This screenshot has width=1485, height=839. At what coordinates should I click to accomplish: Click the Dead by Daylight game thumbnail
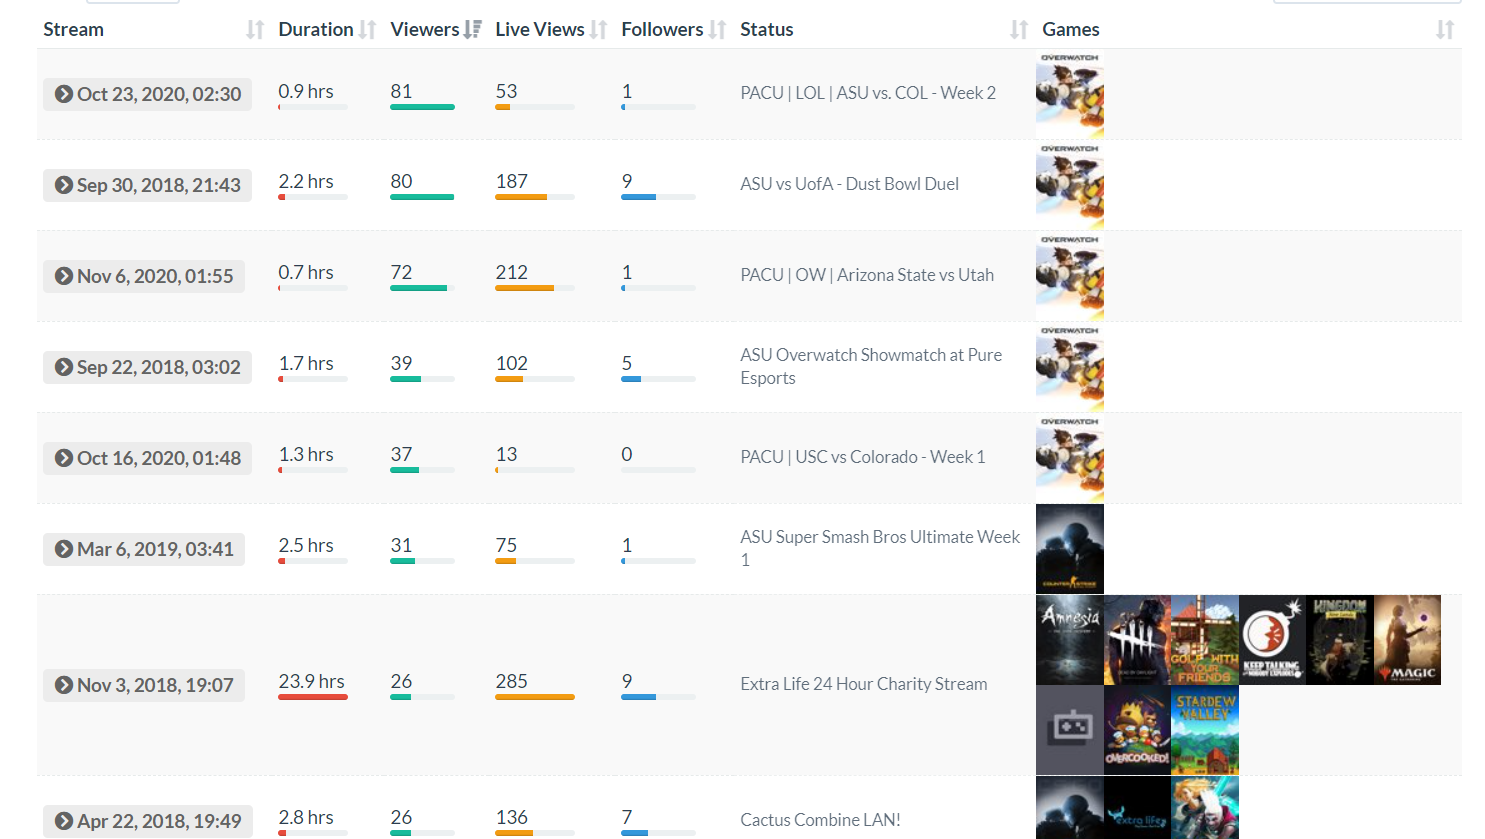coord(1137,640)
